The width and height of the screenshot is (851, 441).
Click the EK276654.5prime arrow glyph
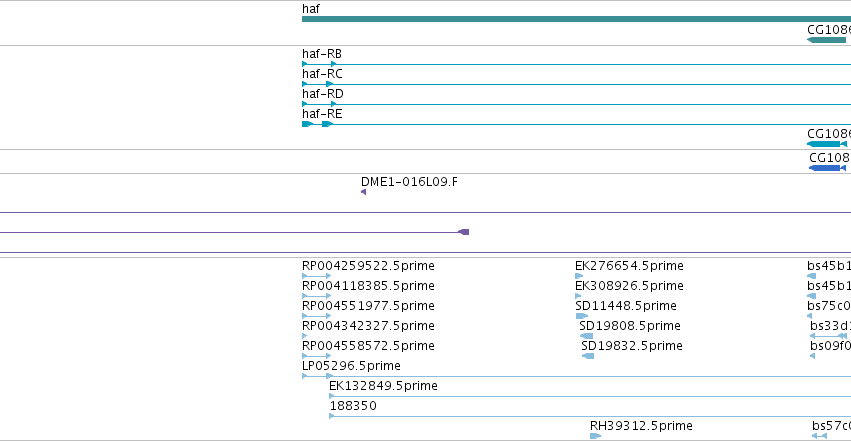coord(579,276)
